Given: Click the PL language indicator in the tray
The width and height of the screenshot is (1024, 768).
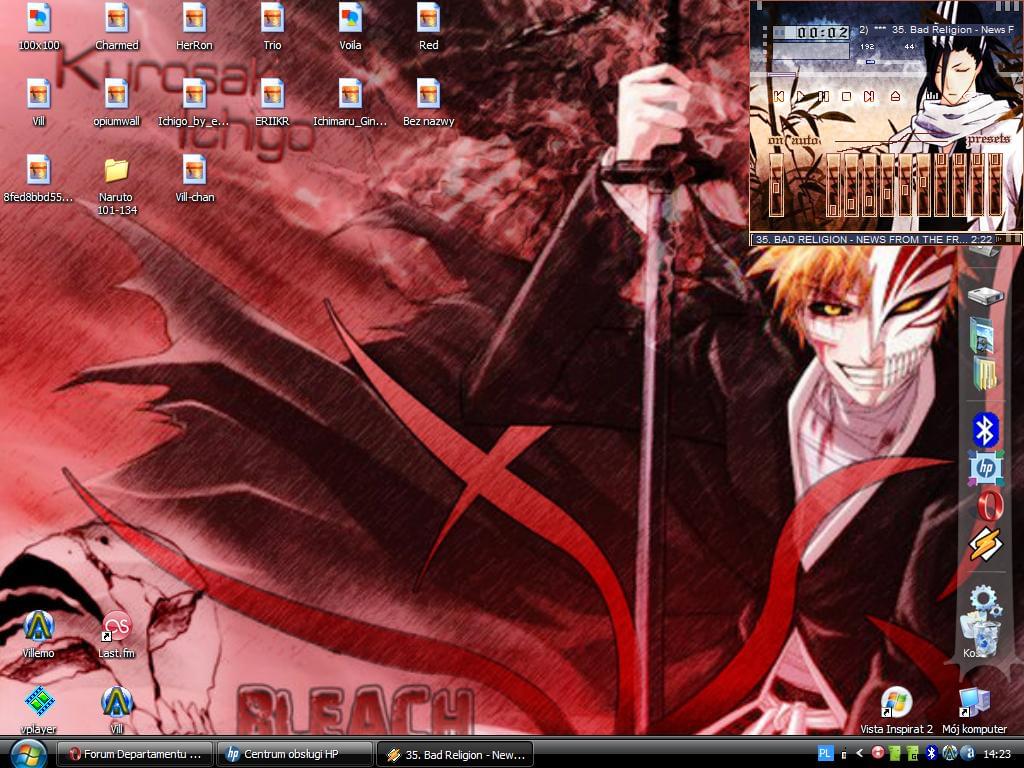Looking at the screenshot, I should tap(825, 754).
